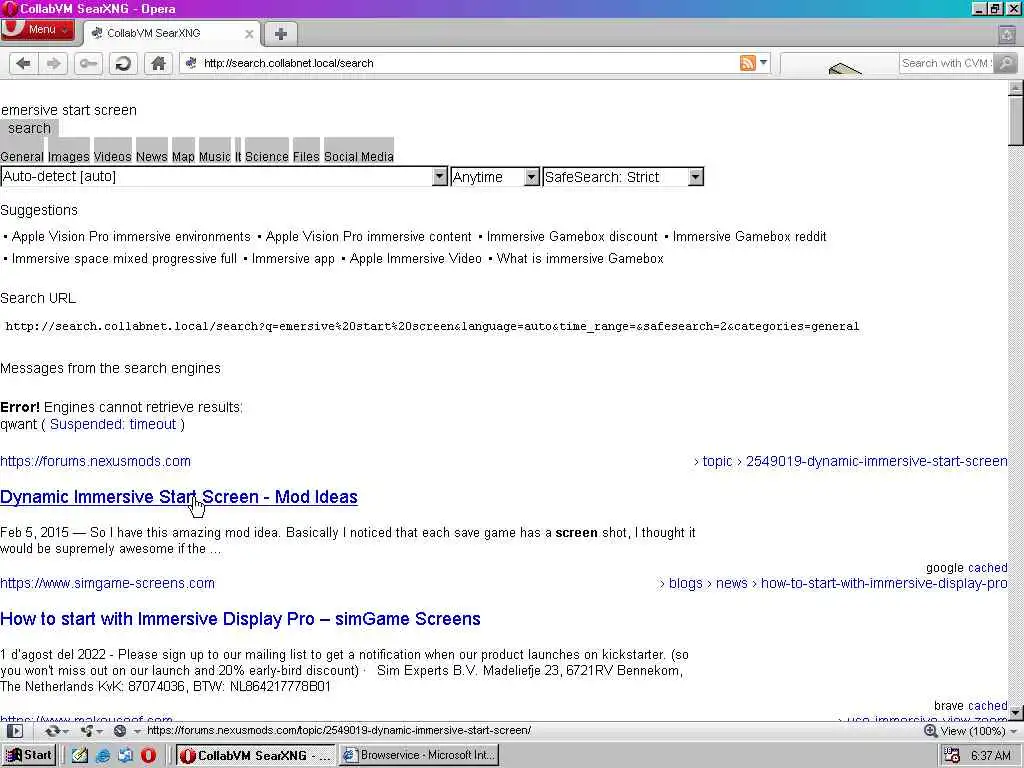Click the wand password key icon
The image size is (1024, 768).
88,63
